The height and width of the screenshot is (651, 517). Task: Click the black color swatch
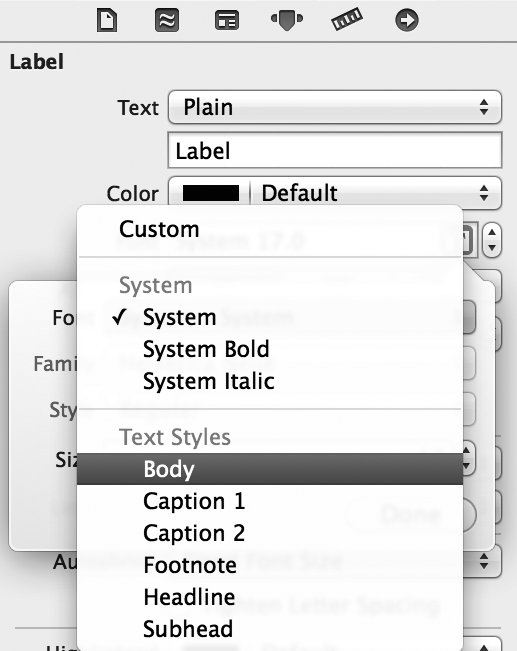click(211, 193)
